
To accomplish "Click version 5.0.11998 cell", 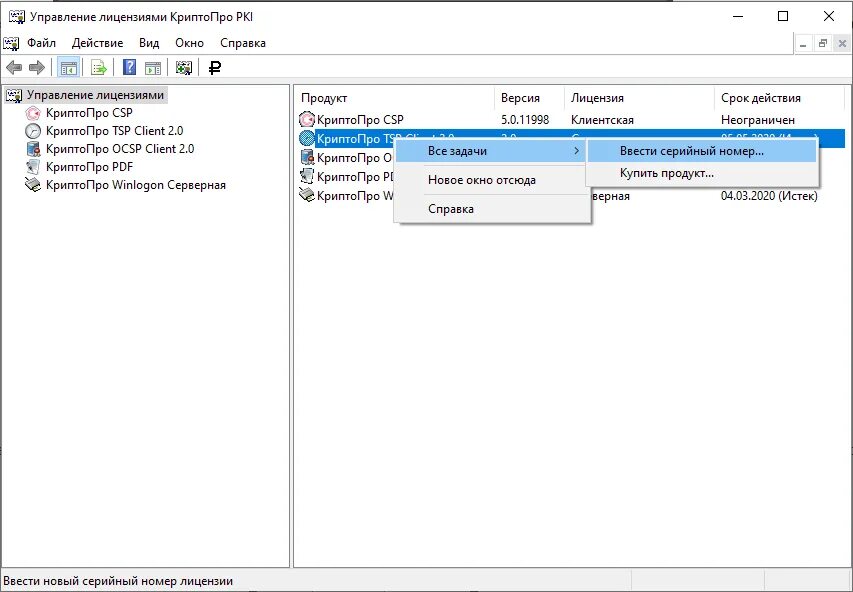I will coord(525,120).
